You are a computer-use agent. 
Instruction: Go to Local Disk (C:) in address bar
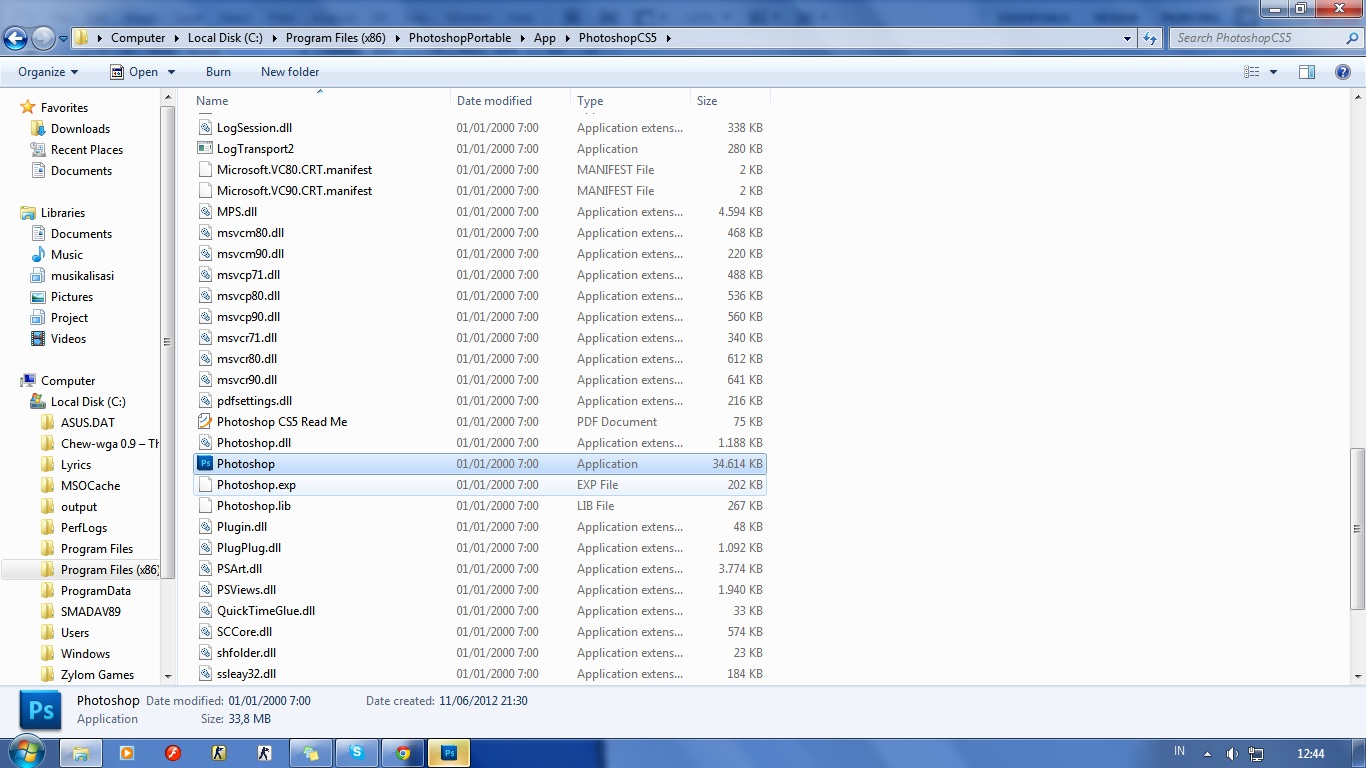tap(225, 38)
